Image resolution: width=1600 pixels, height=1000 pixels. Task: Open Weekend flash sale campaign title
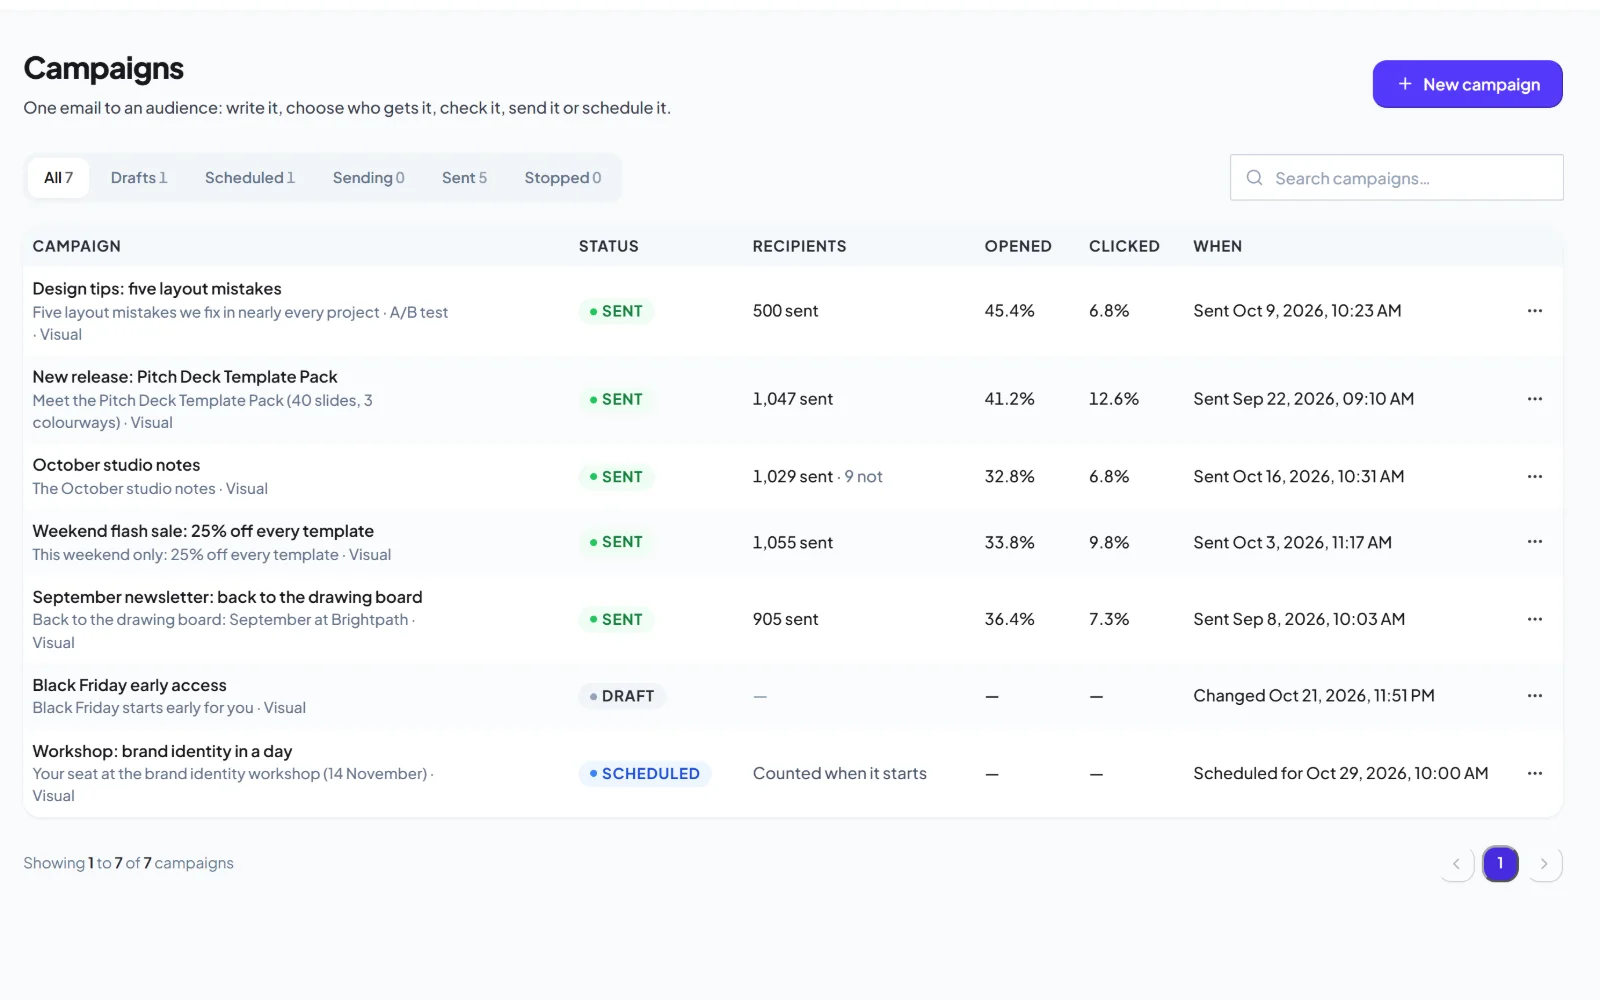pos(203,531)
